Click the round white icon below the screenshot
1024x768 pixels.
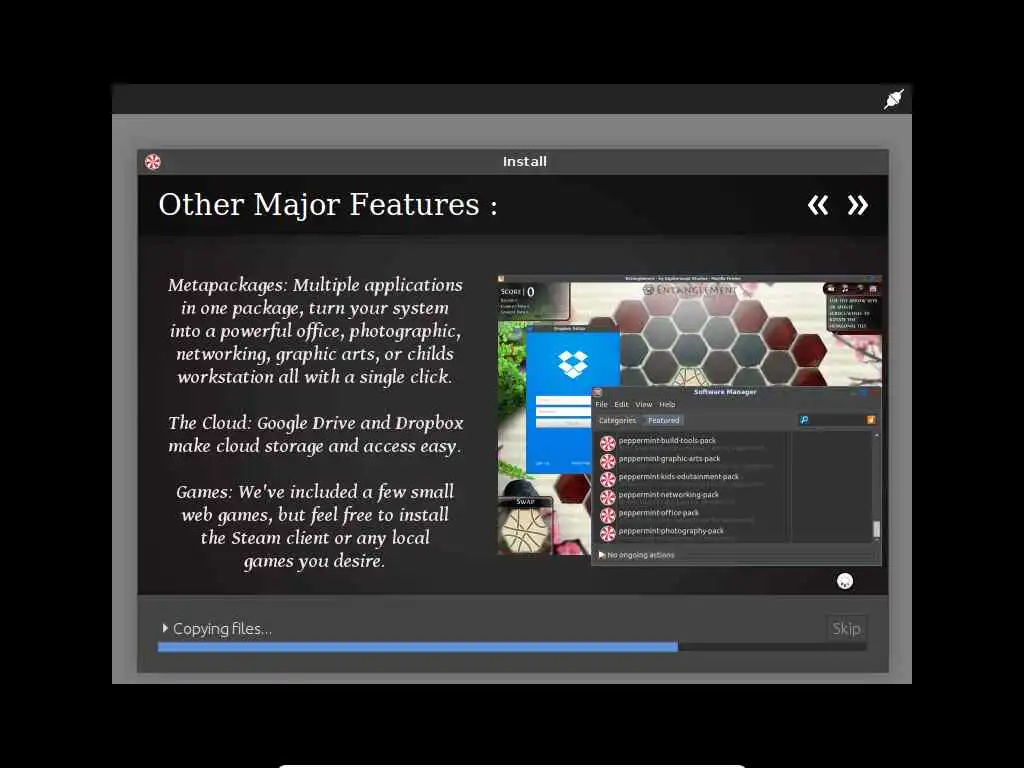(x=845, y=581)
